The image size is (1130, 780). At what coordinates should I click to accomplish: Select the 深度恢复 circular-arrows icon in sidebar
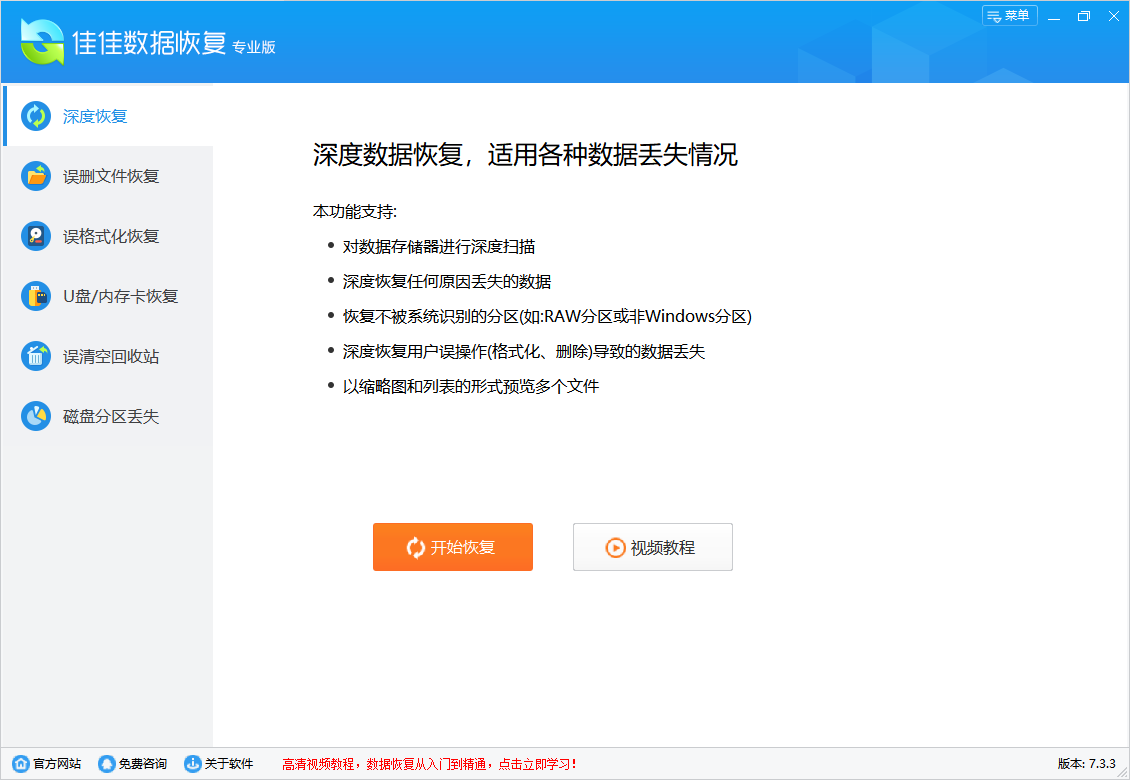(x=36, y=116)
